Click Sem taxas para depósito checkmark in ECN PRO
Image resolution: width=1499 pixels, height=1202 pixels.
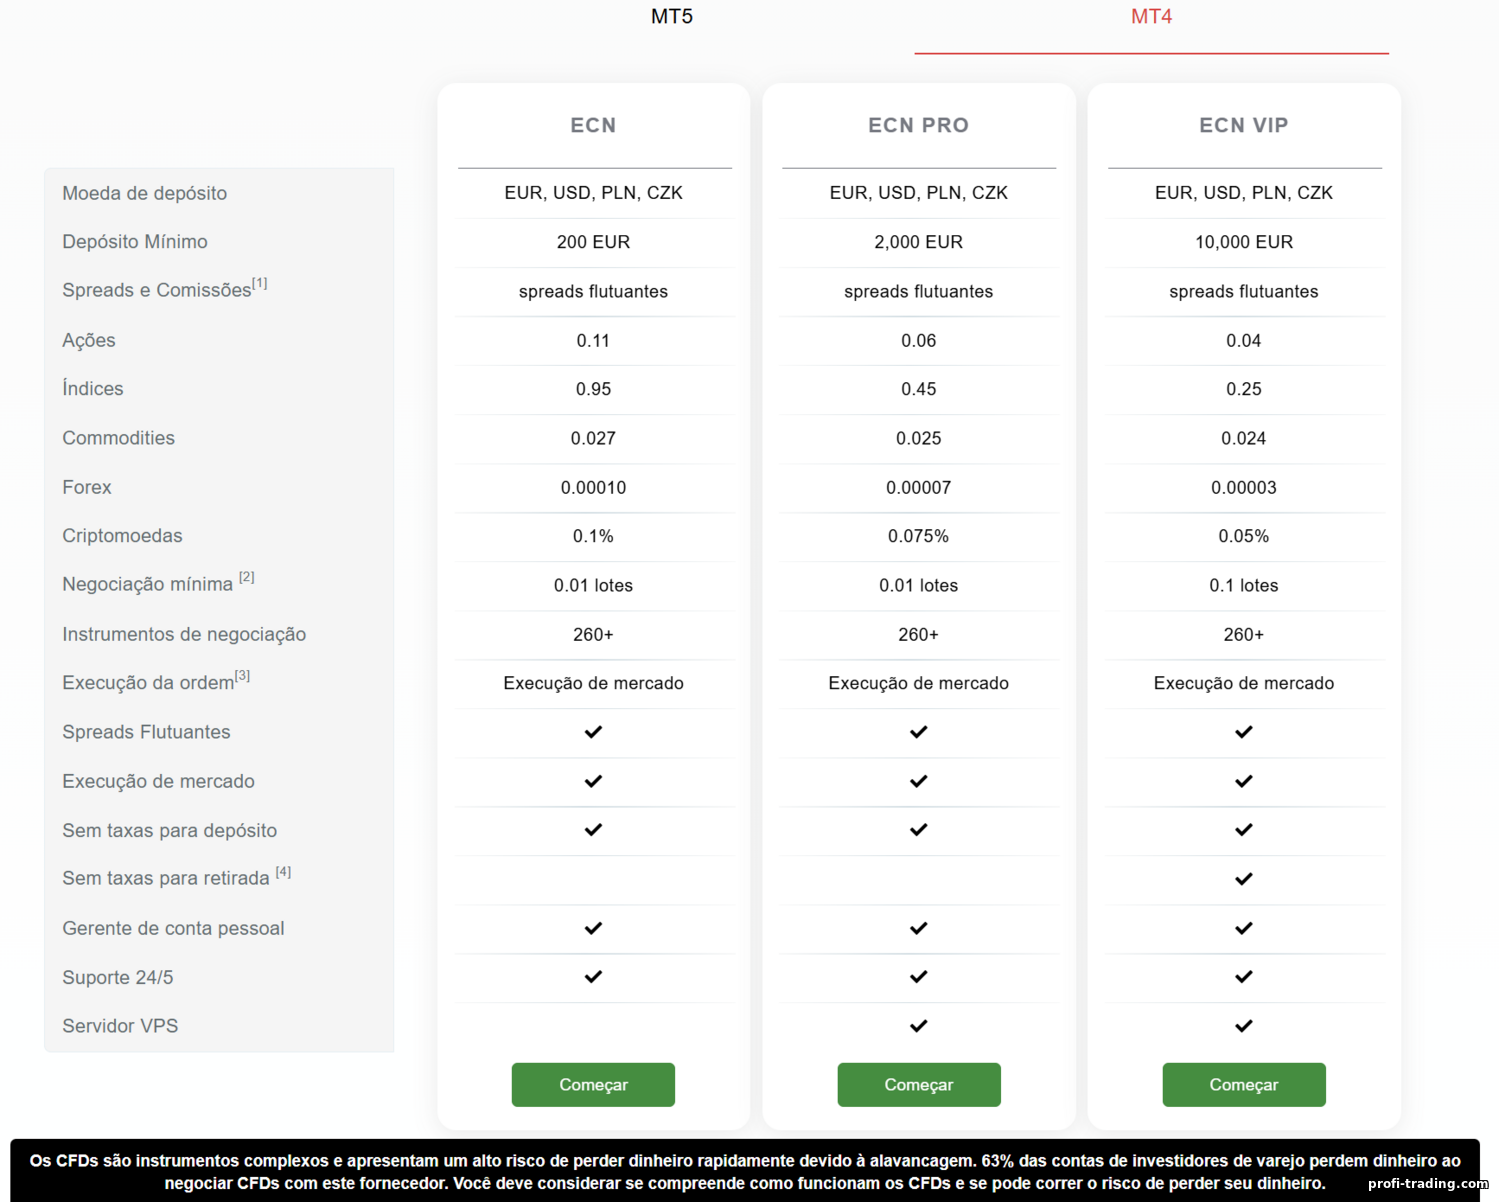coord(919,830)
